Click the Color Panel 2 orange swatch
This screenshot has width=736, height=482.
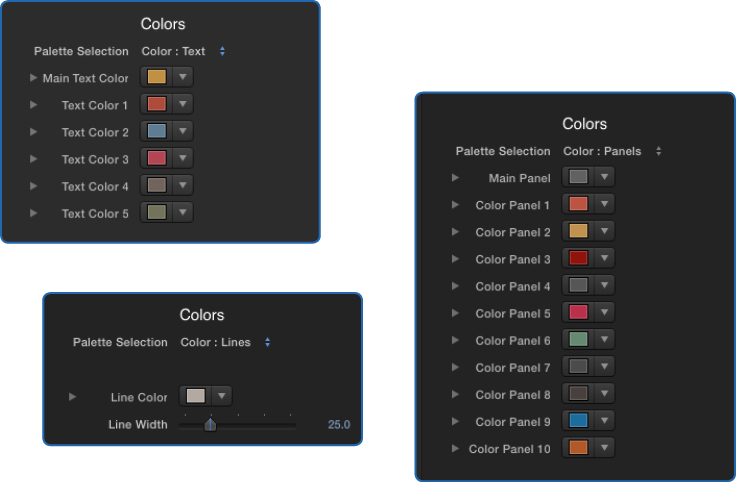click(578, 230)
